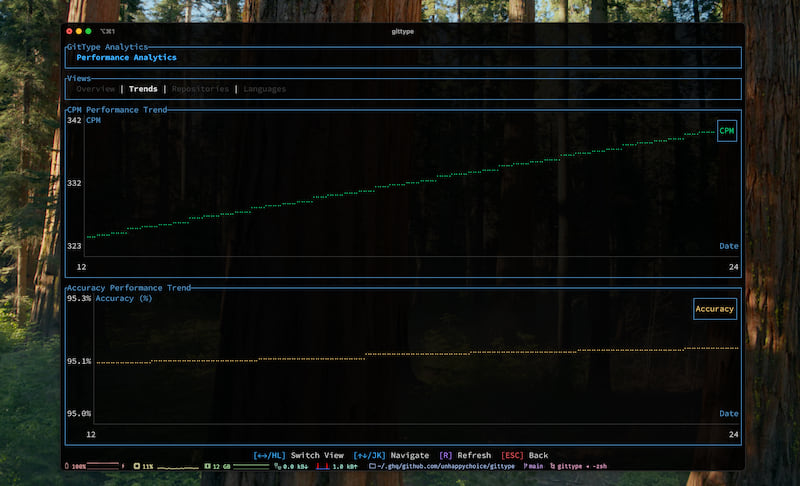Click the Accuracy legend box

[x=714, y=309]
